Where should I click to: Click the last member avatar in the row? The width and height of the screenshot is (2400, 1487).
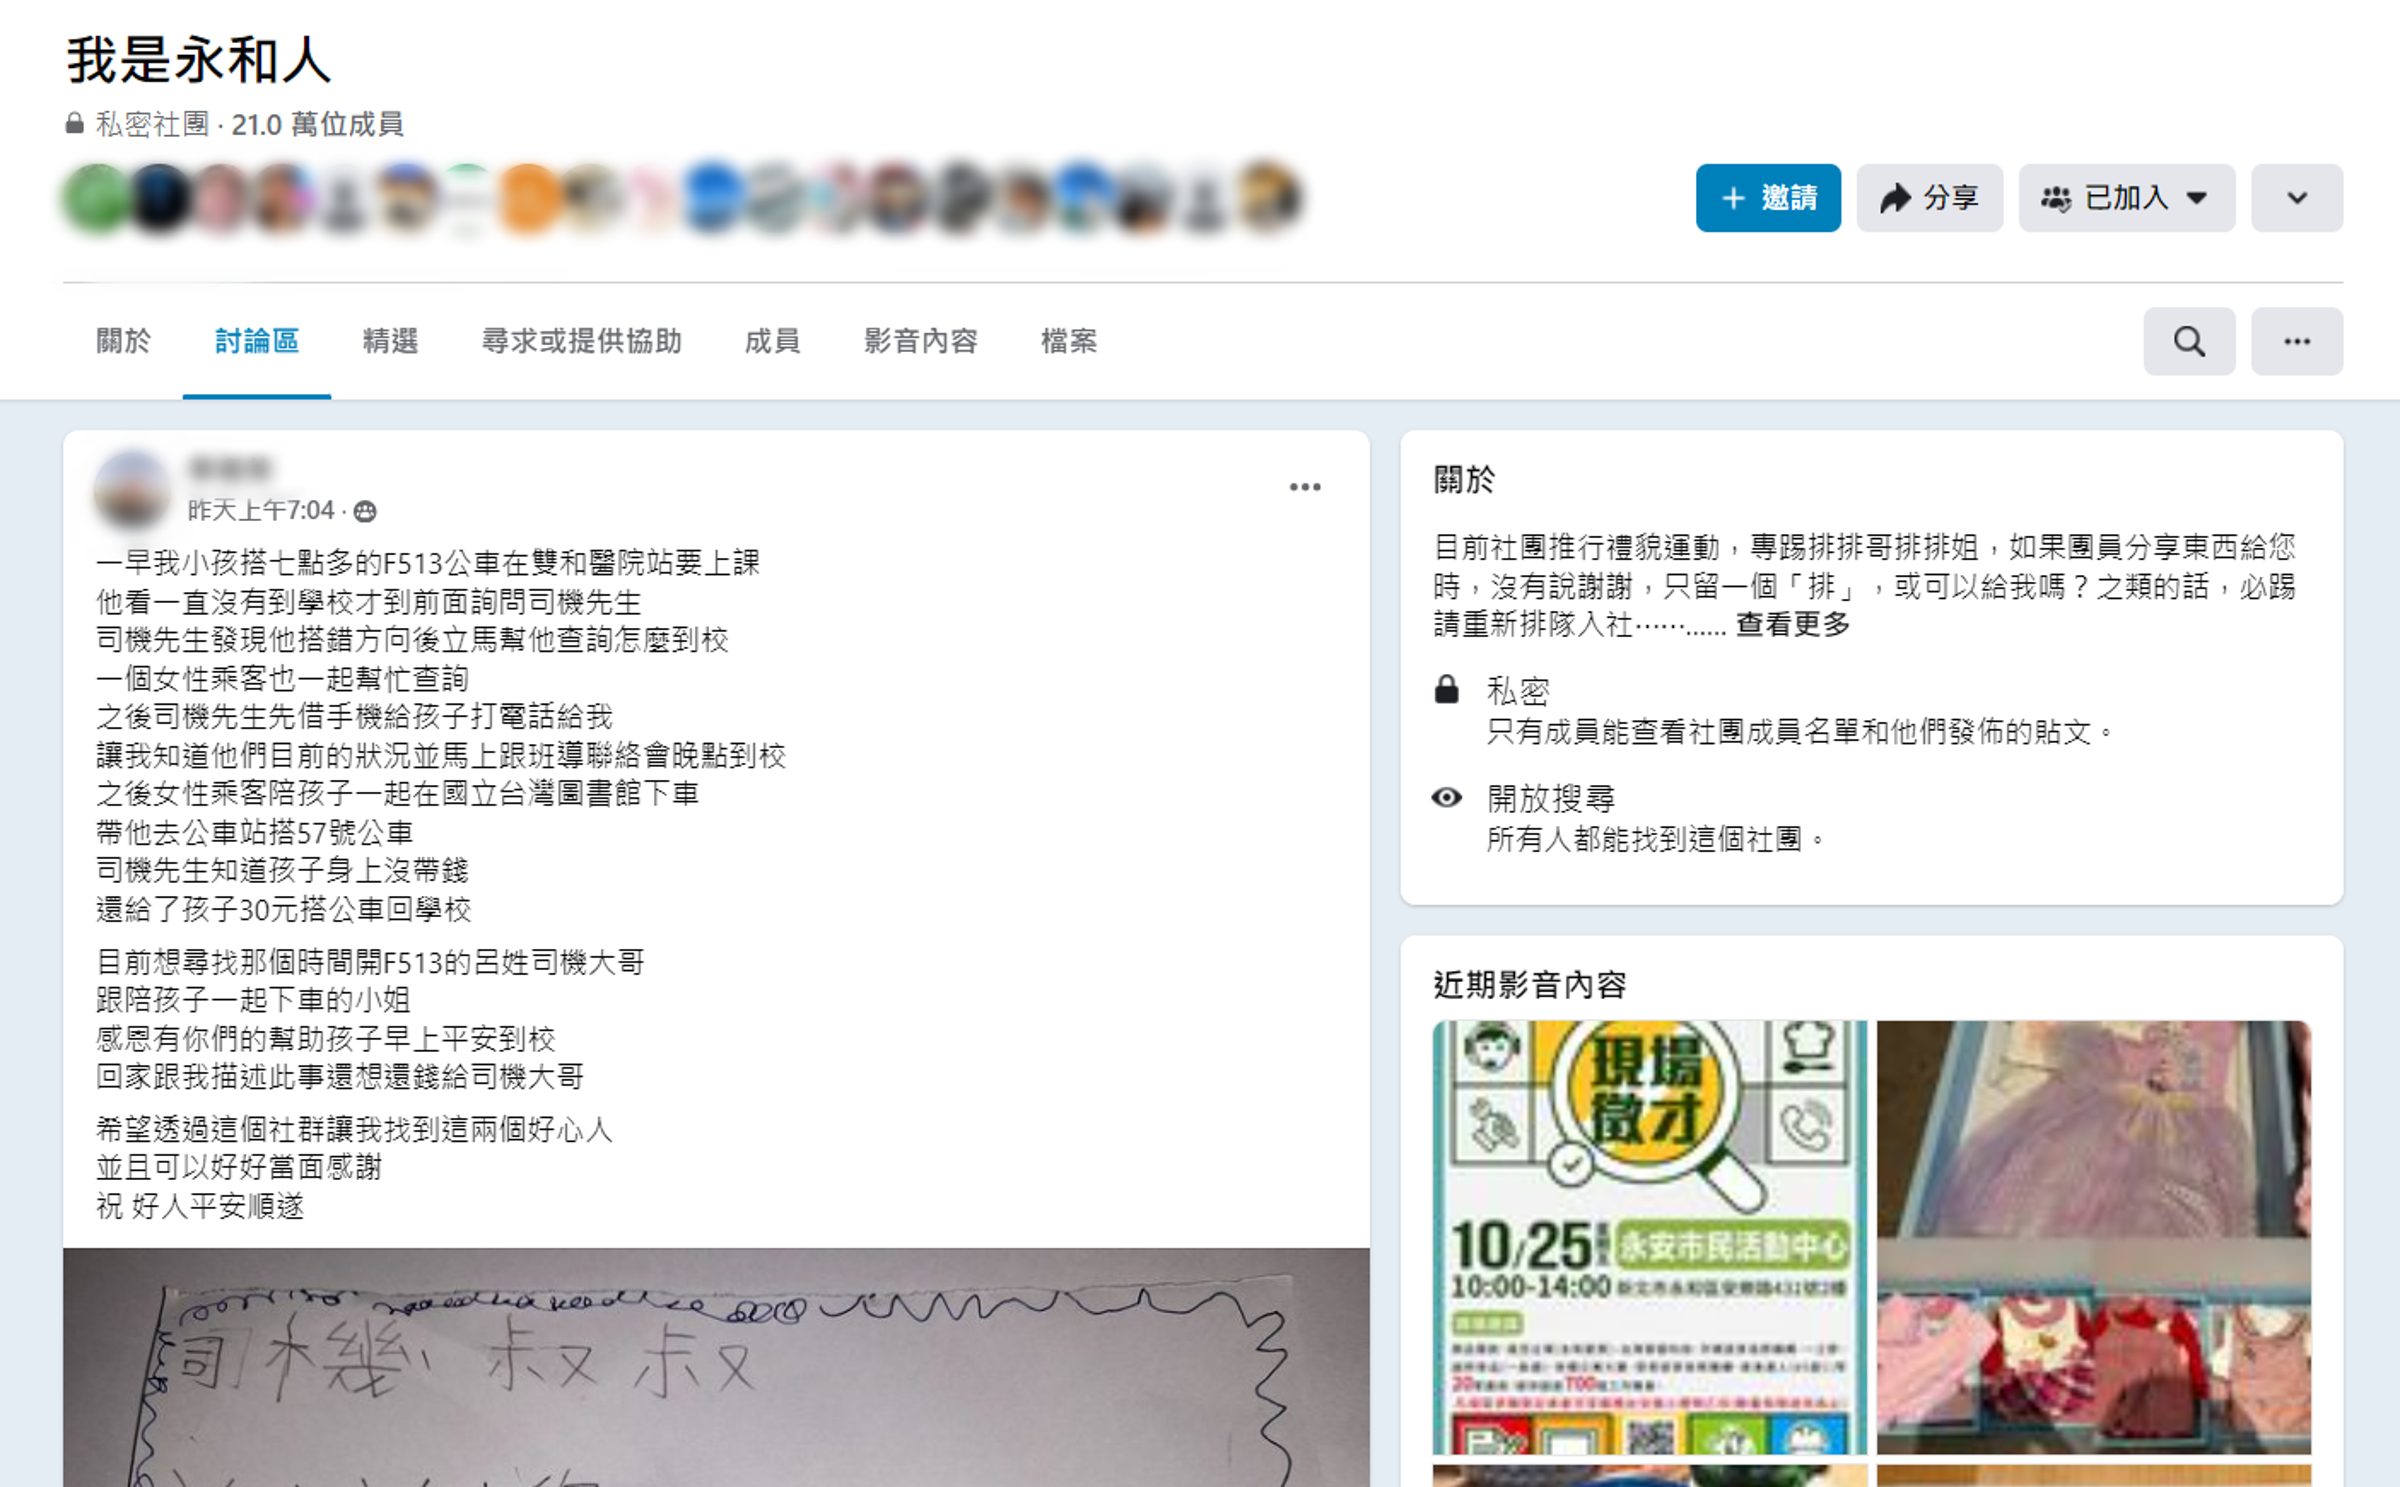[x=1270, y=196]
